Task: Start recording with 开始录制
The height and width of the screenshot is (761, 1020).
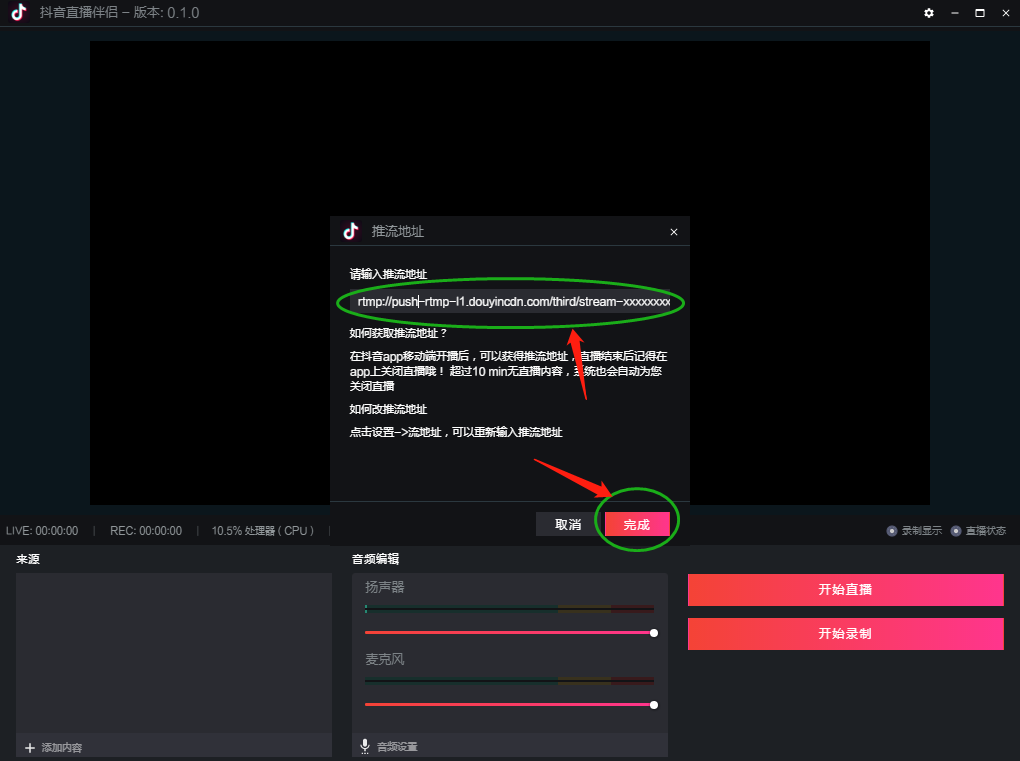Action: tap(846, 634)
